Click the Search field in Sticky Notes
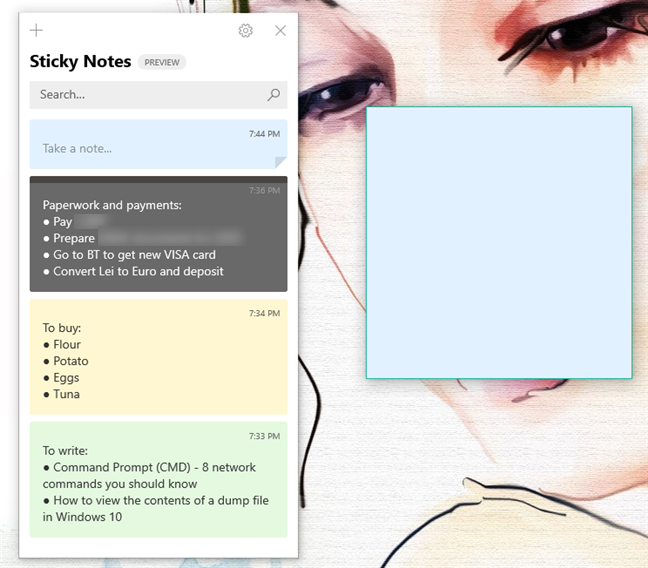 point(158,95)
